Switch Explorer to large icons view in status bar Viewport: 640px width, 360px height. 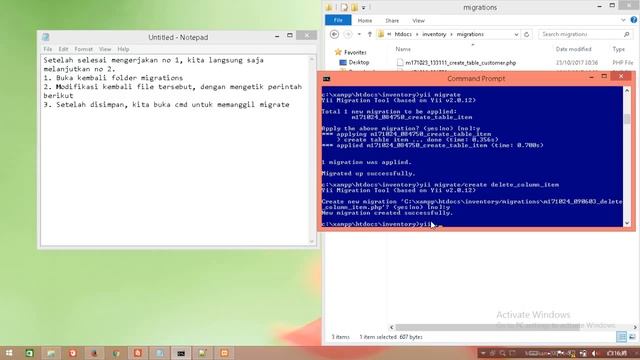[632, 337]
